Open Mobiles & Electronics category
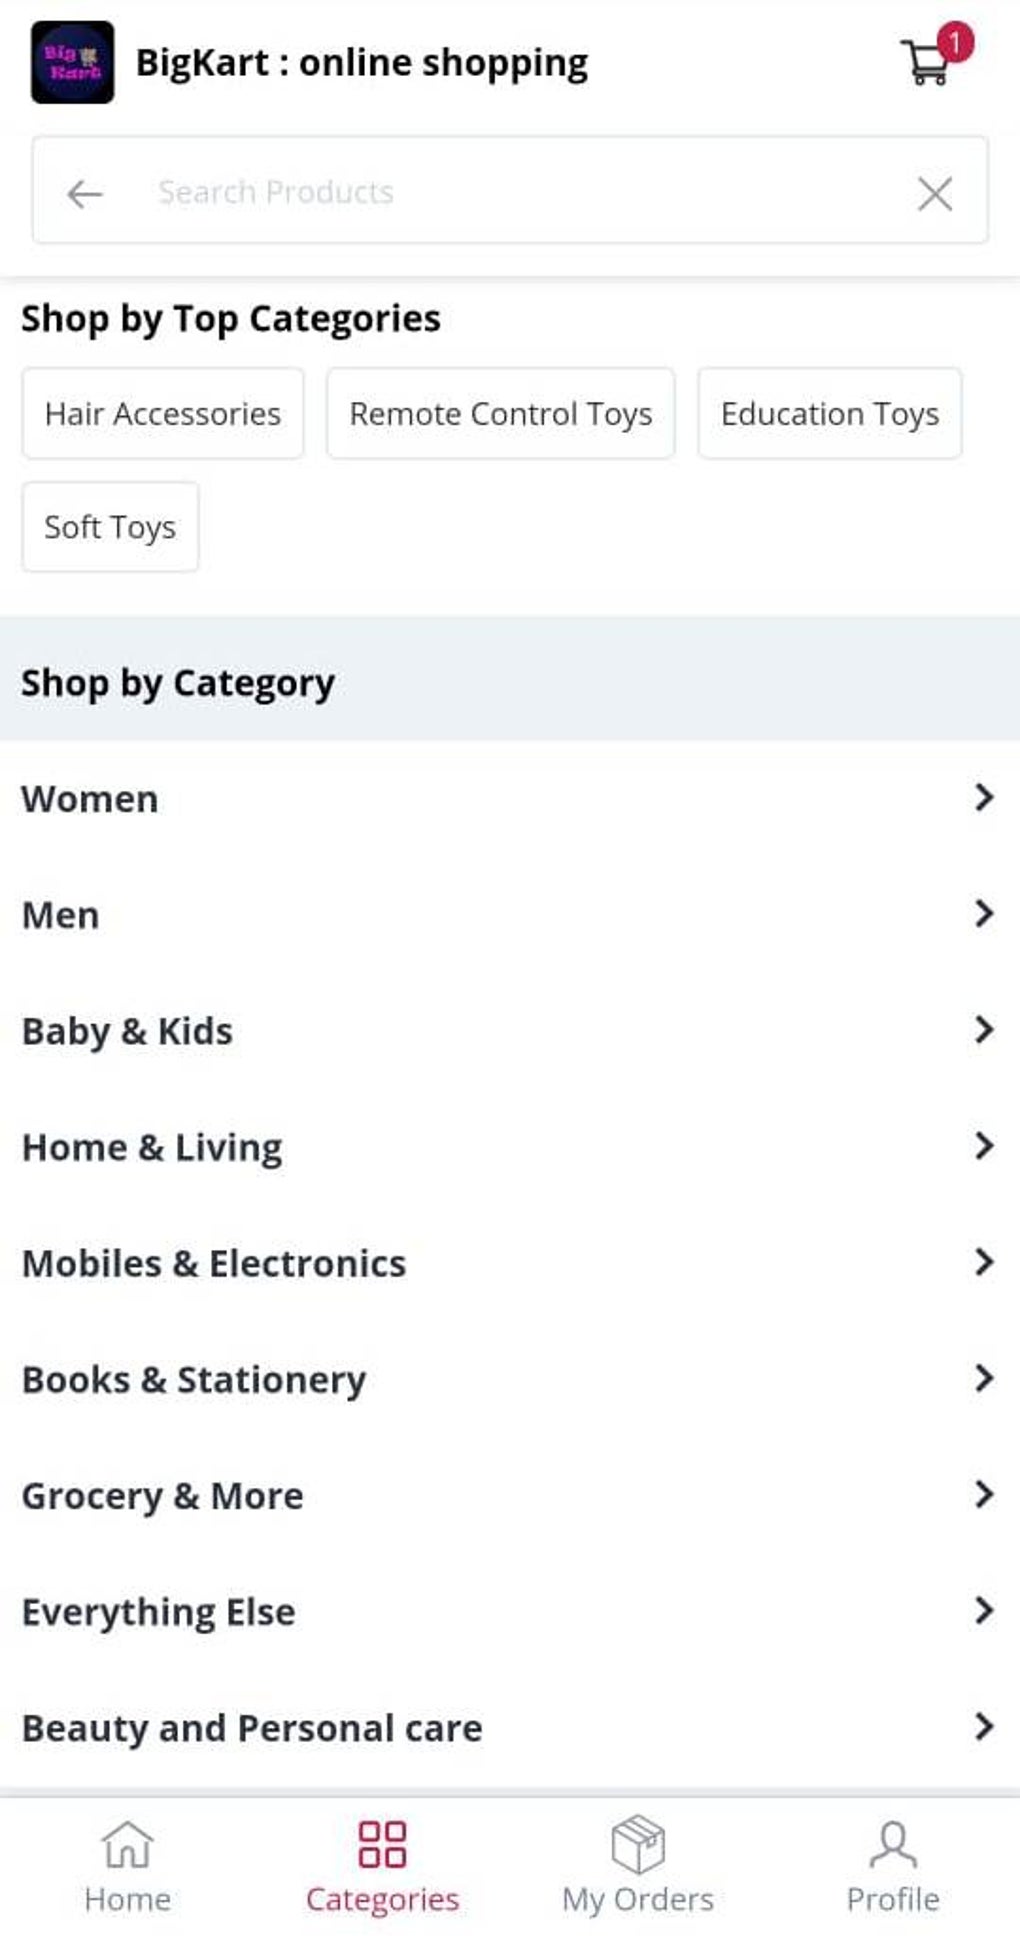This screenshot has height=1936, width=1020. click(x=214, y=1264)
